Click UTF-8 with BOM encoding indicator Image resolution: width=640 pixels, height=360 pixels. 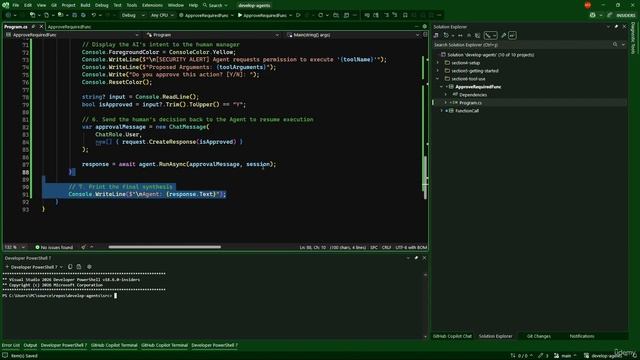coord(411,247)
